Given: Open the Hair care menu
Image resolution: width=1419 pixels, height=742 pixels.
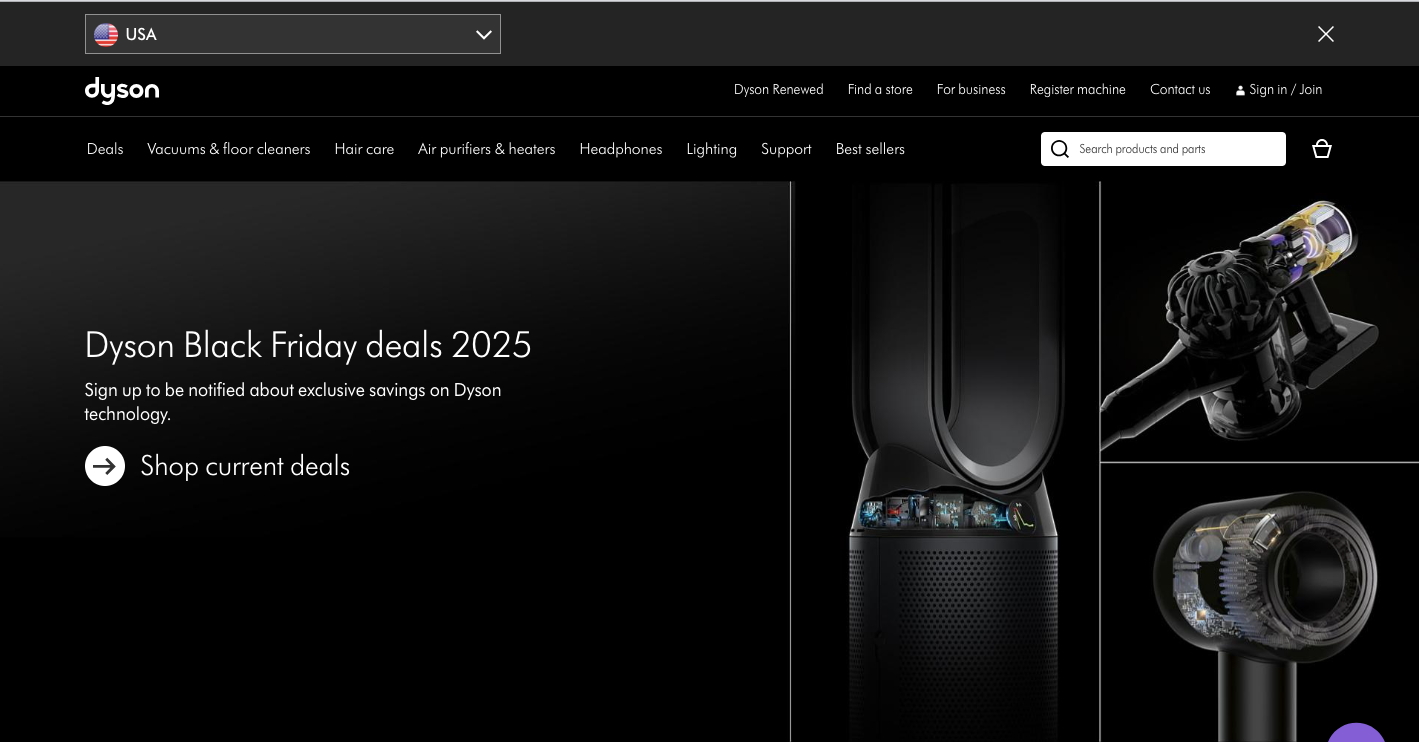Looking at the screenshot, I should pyautogui.click(x=364, y=149).
